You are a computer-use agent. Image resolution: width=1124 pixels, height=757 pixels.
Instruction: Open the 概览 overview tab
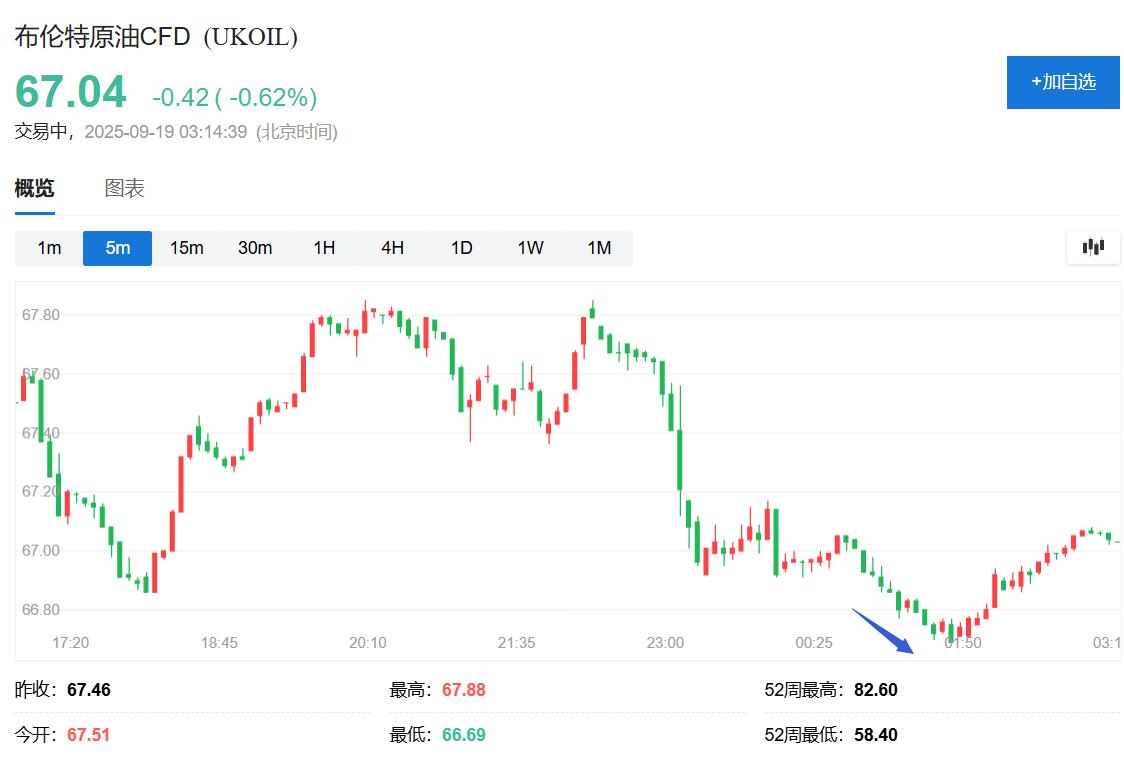tap(34, 188)
